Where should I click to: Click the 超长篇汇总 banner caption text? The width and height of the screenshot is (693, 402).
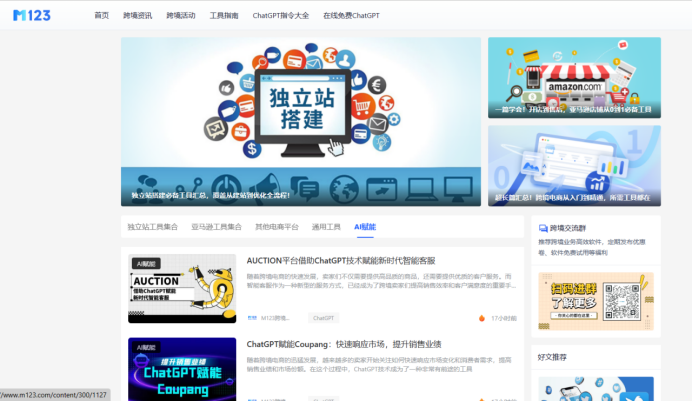572,197
